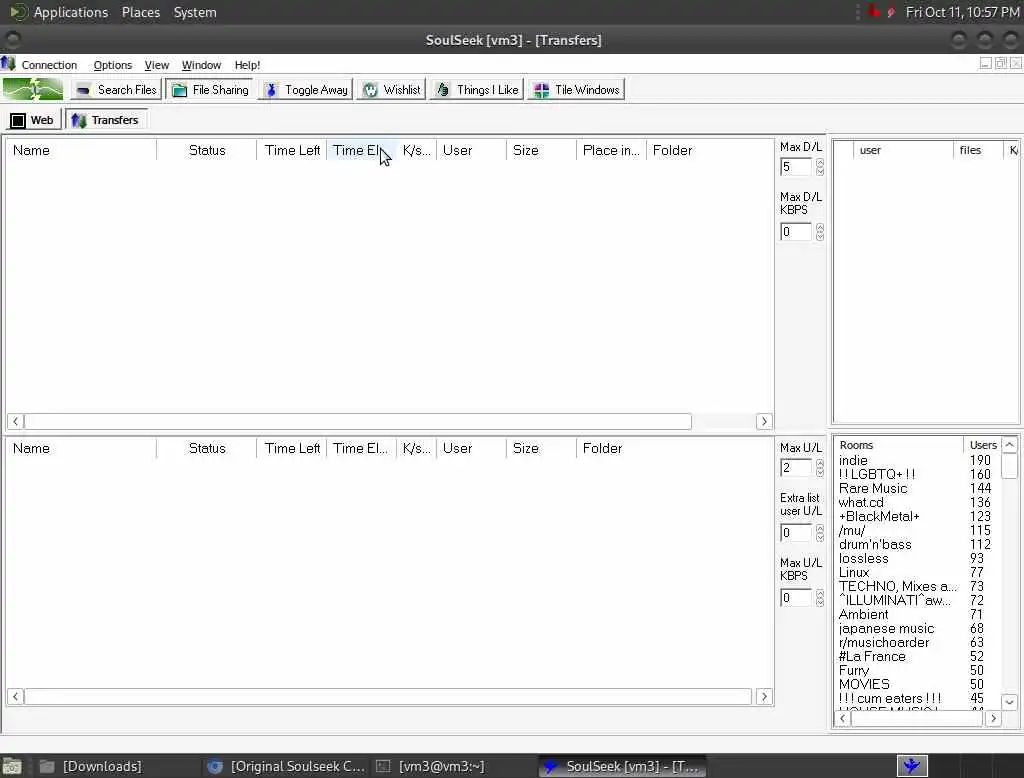Image resolution: width=1024 pixels, height=778 pixels.
Task: Click rooms list horizontal scroll-left arrow
Action: [x=842, y=719]
